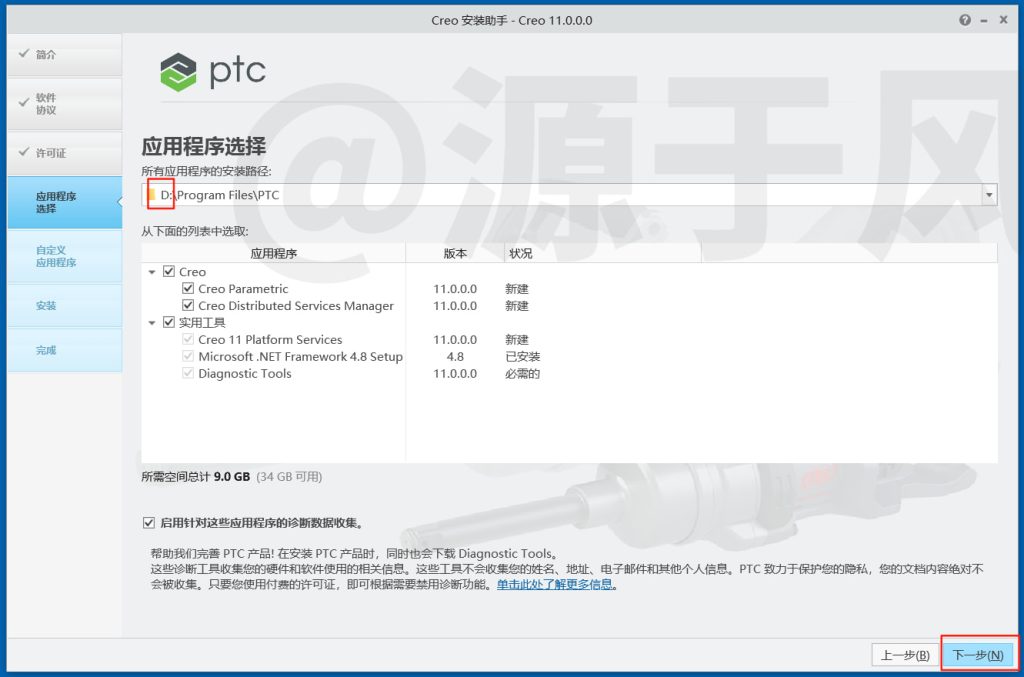Open the install path dropdown arrow

pos(989,195)
